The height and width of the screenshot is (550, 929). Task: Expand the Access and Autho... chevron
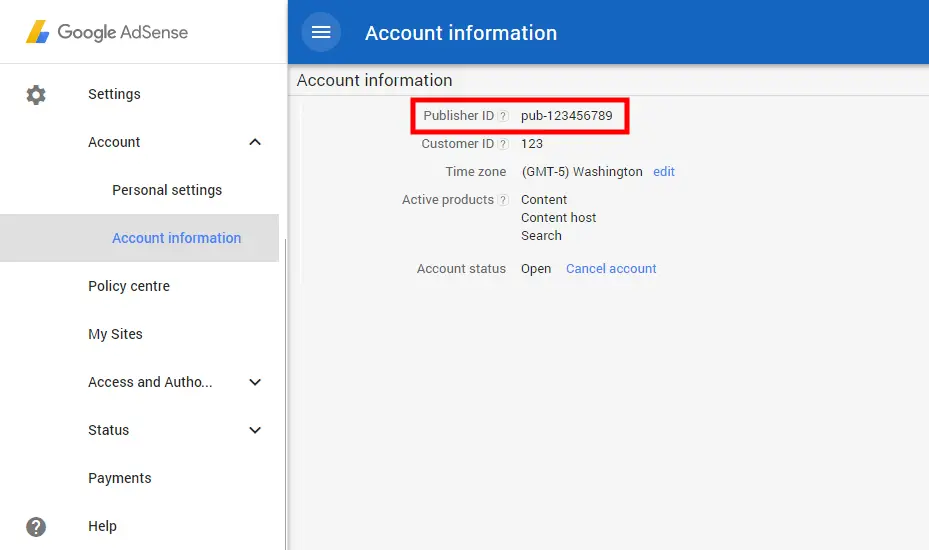point(255,382)
